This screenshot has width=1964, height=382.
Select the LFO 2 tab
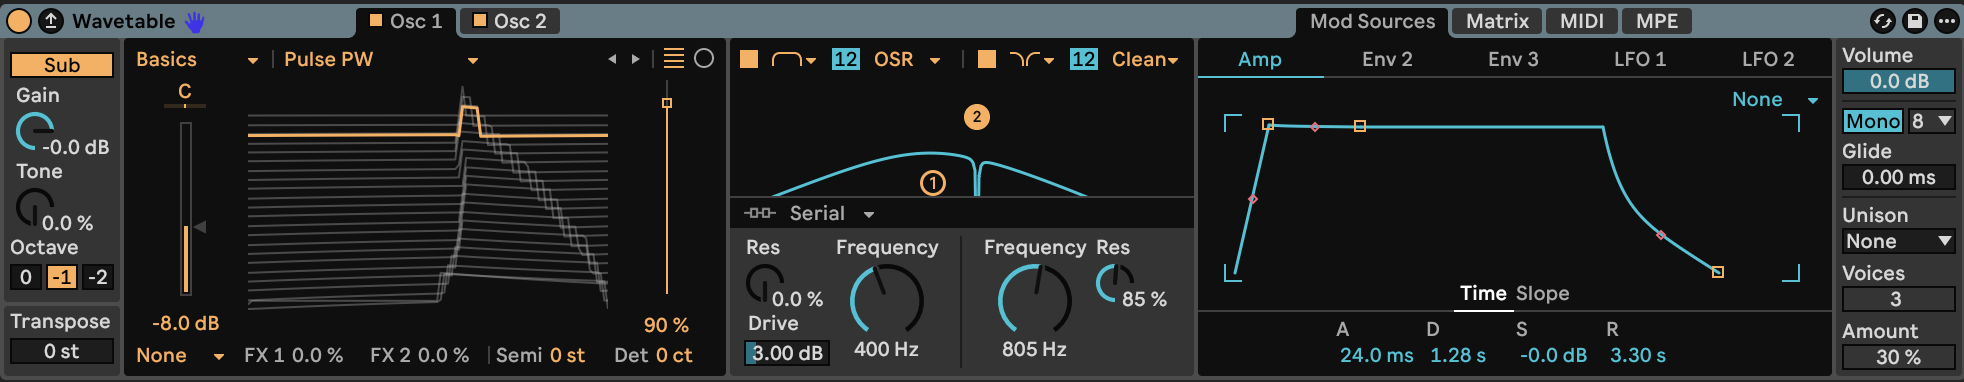(x=1767, y=60)
